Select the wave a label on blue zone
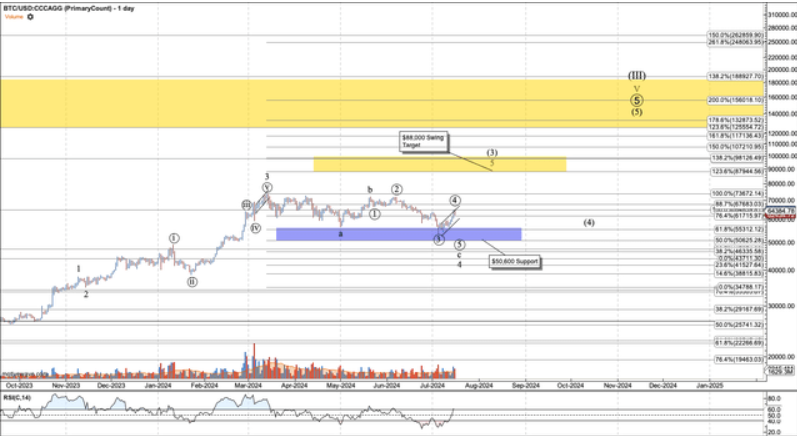Screen dimensions: 797x436 [340, 233]
